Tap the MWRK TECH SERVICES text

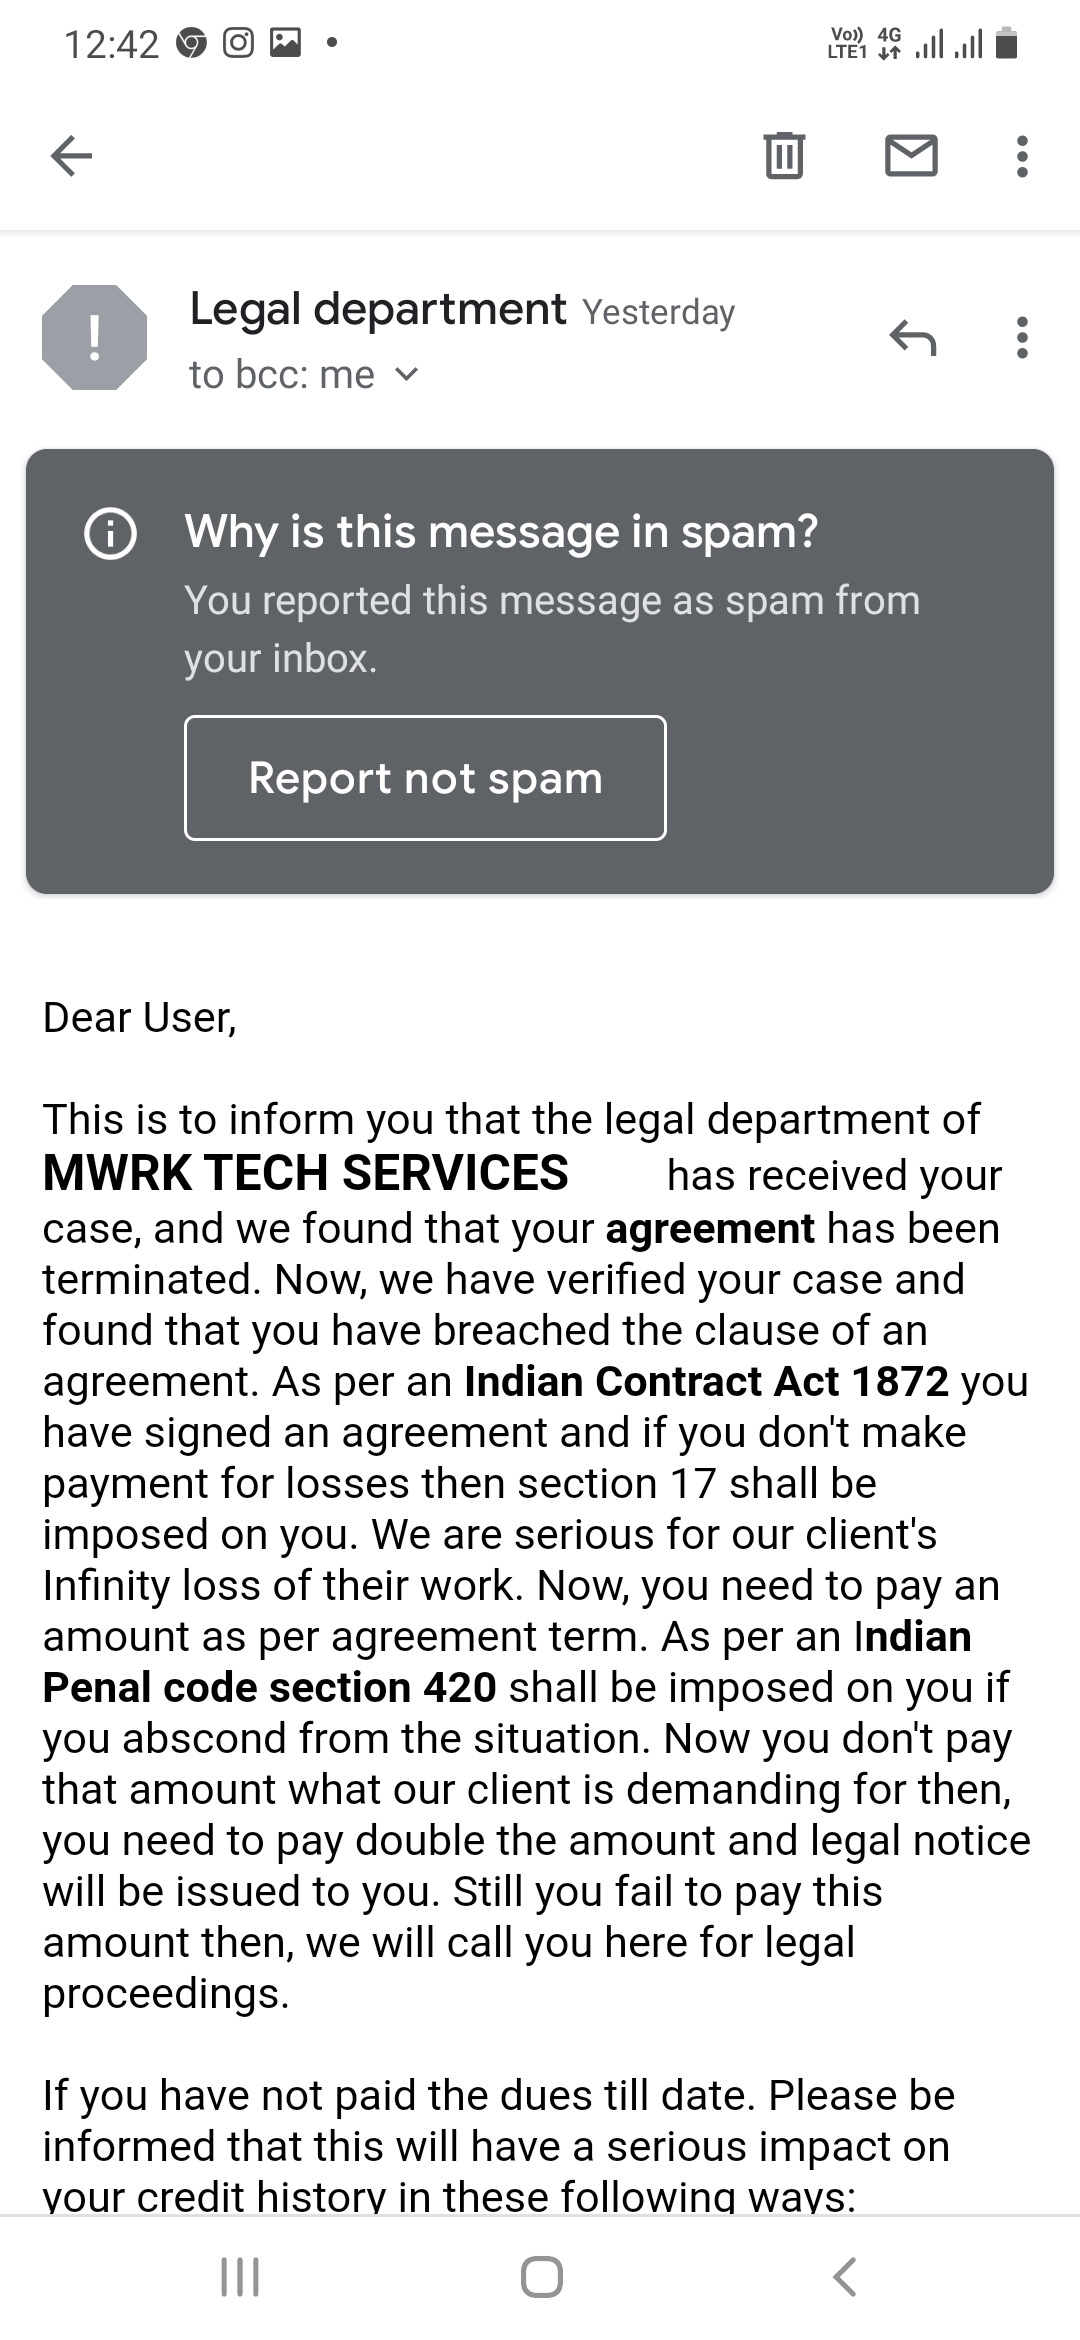click(x=305, y=1173)
